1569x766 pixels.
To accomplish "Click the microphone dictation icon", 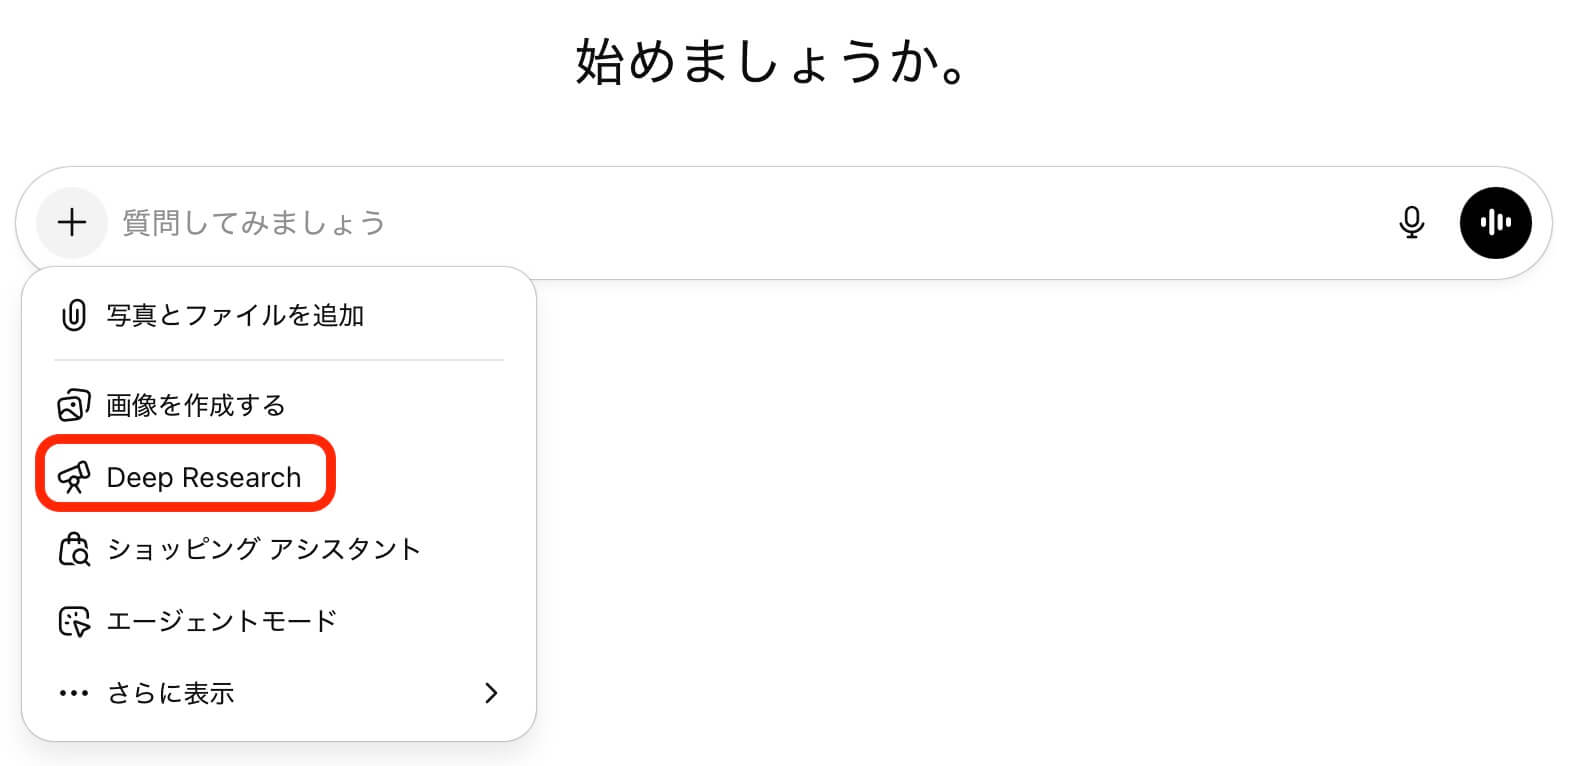I will [1411, 222].
